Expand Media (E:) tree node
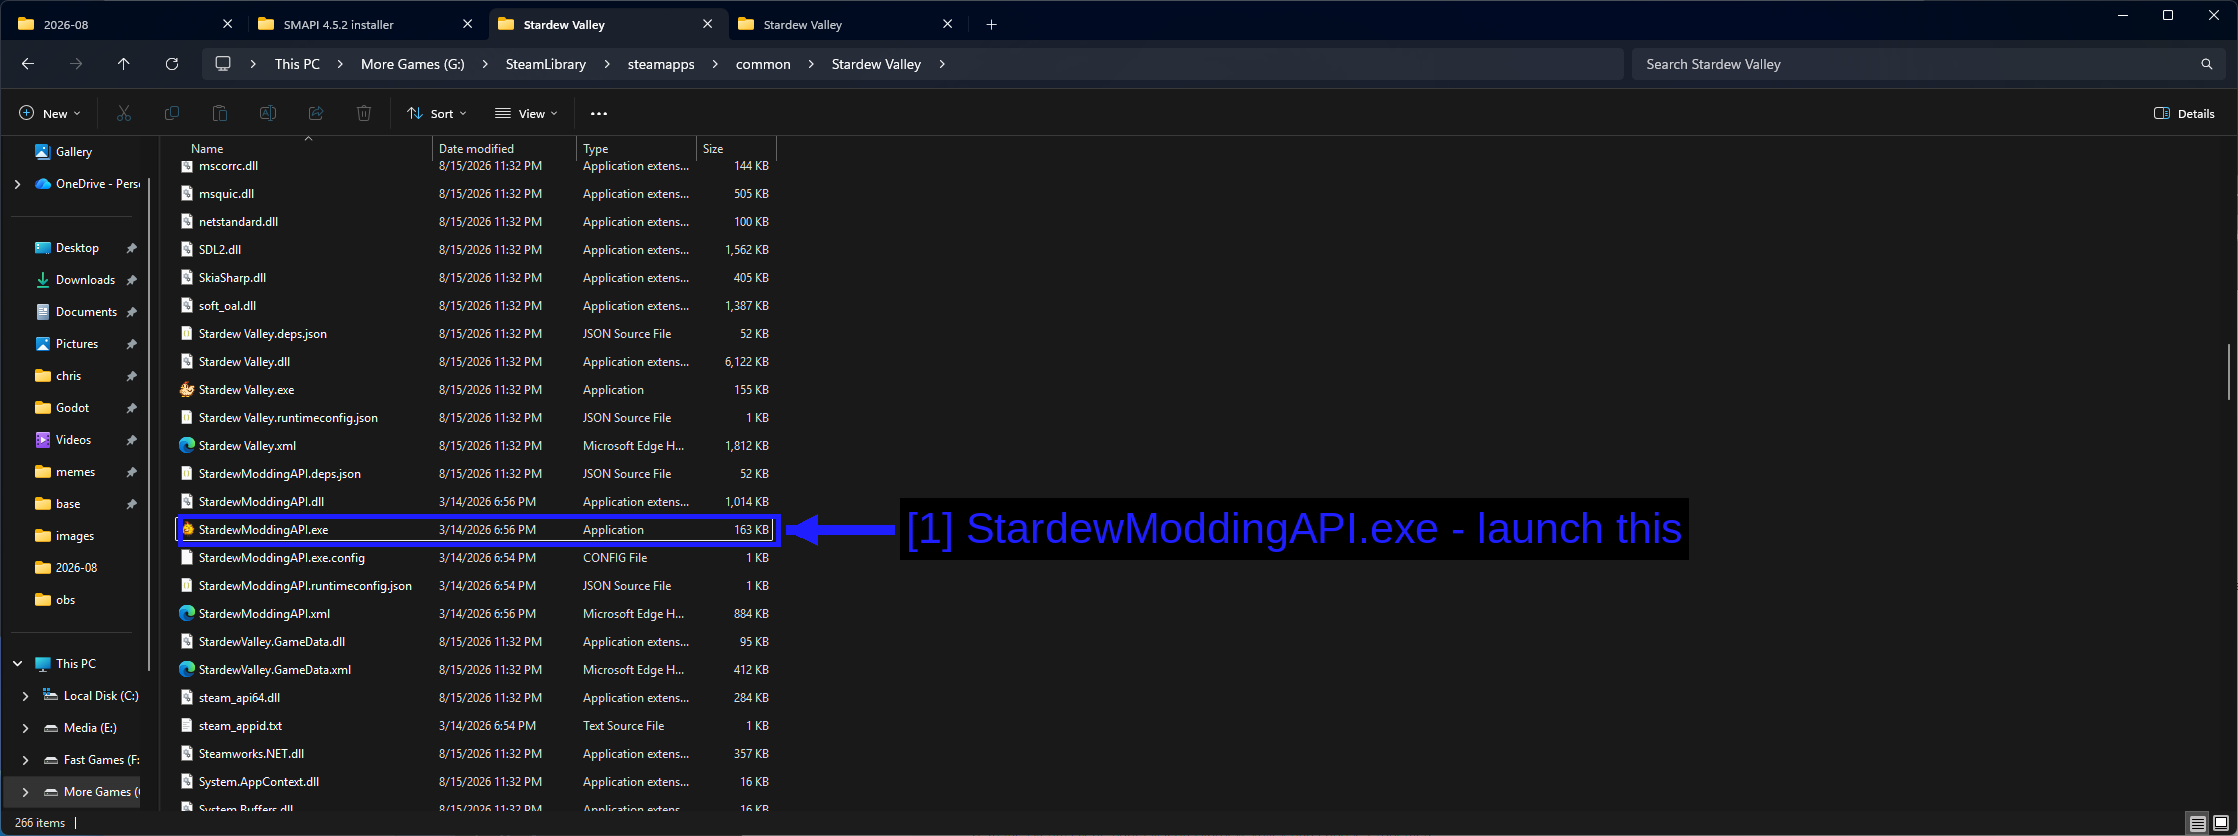 [25, 728]
